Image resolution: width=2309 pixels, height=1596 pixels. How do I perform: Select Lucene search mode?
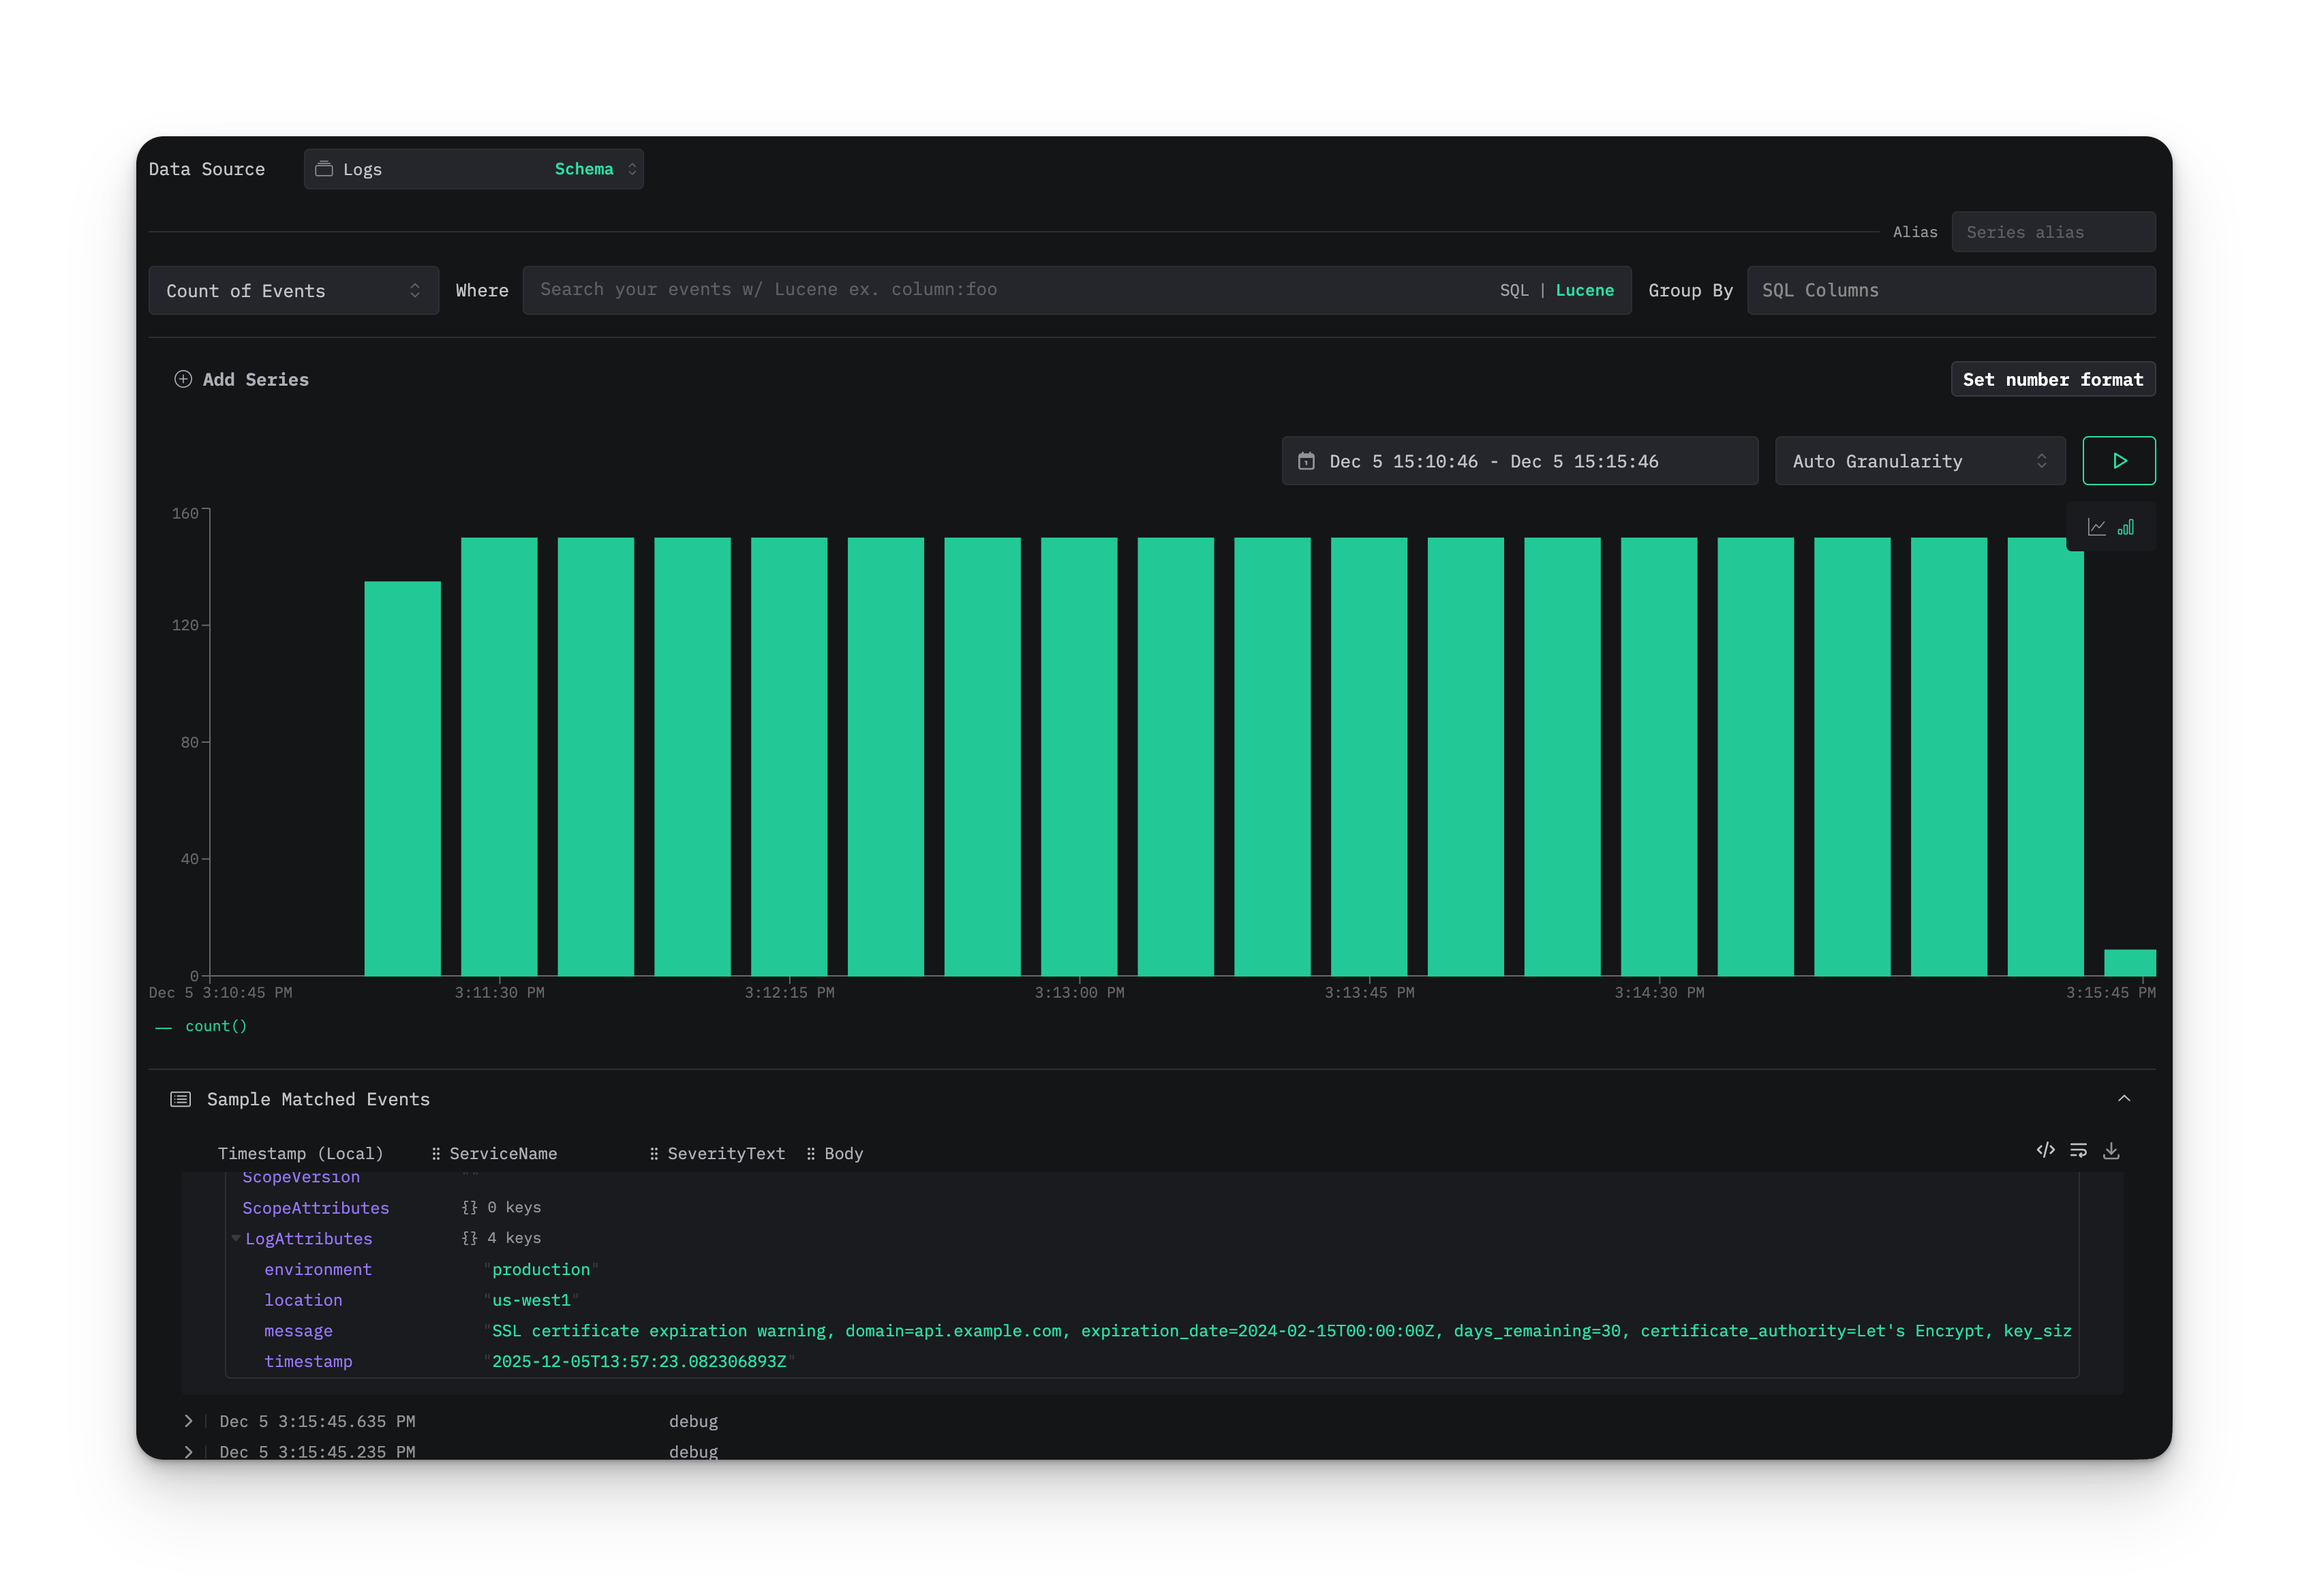click(1585, 290)
